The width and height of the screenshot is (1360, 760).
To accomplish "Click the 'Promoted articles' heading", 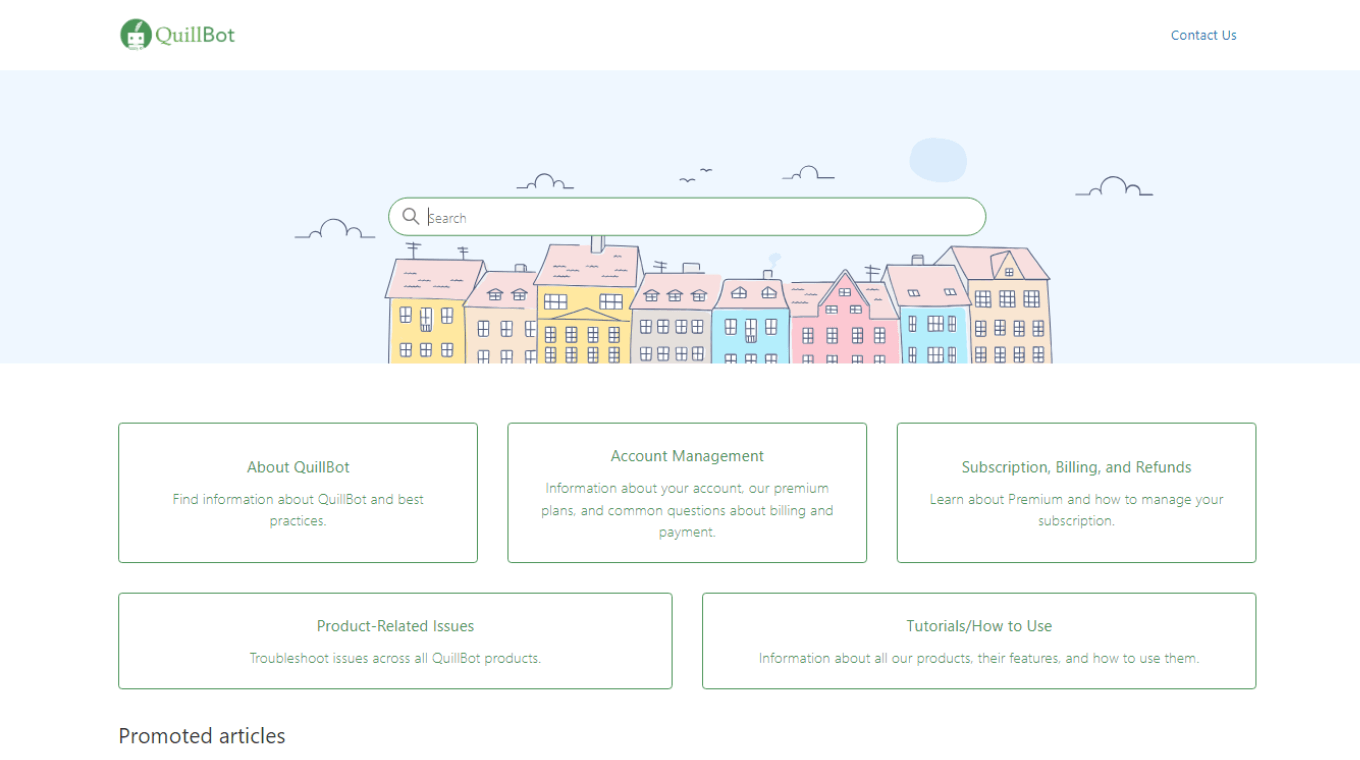I will coord(202,736).
